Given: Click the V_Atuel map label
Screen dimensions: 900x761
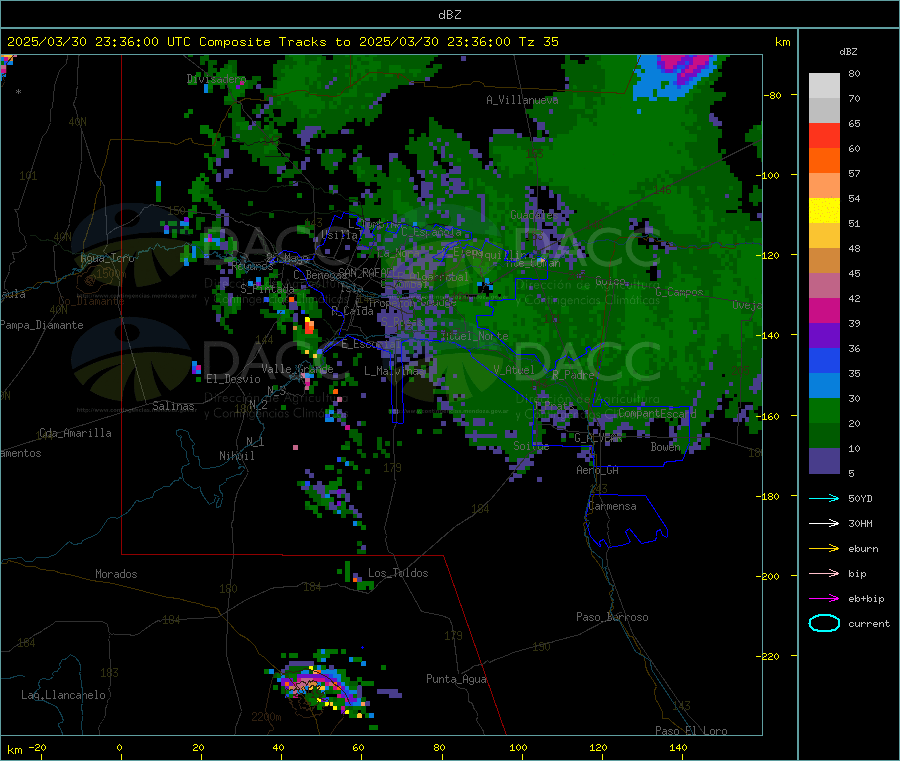Looking at the screenshot, I should (514, 370).
